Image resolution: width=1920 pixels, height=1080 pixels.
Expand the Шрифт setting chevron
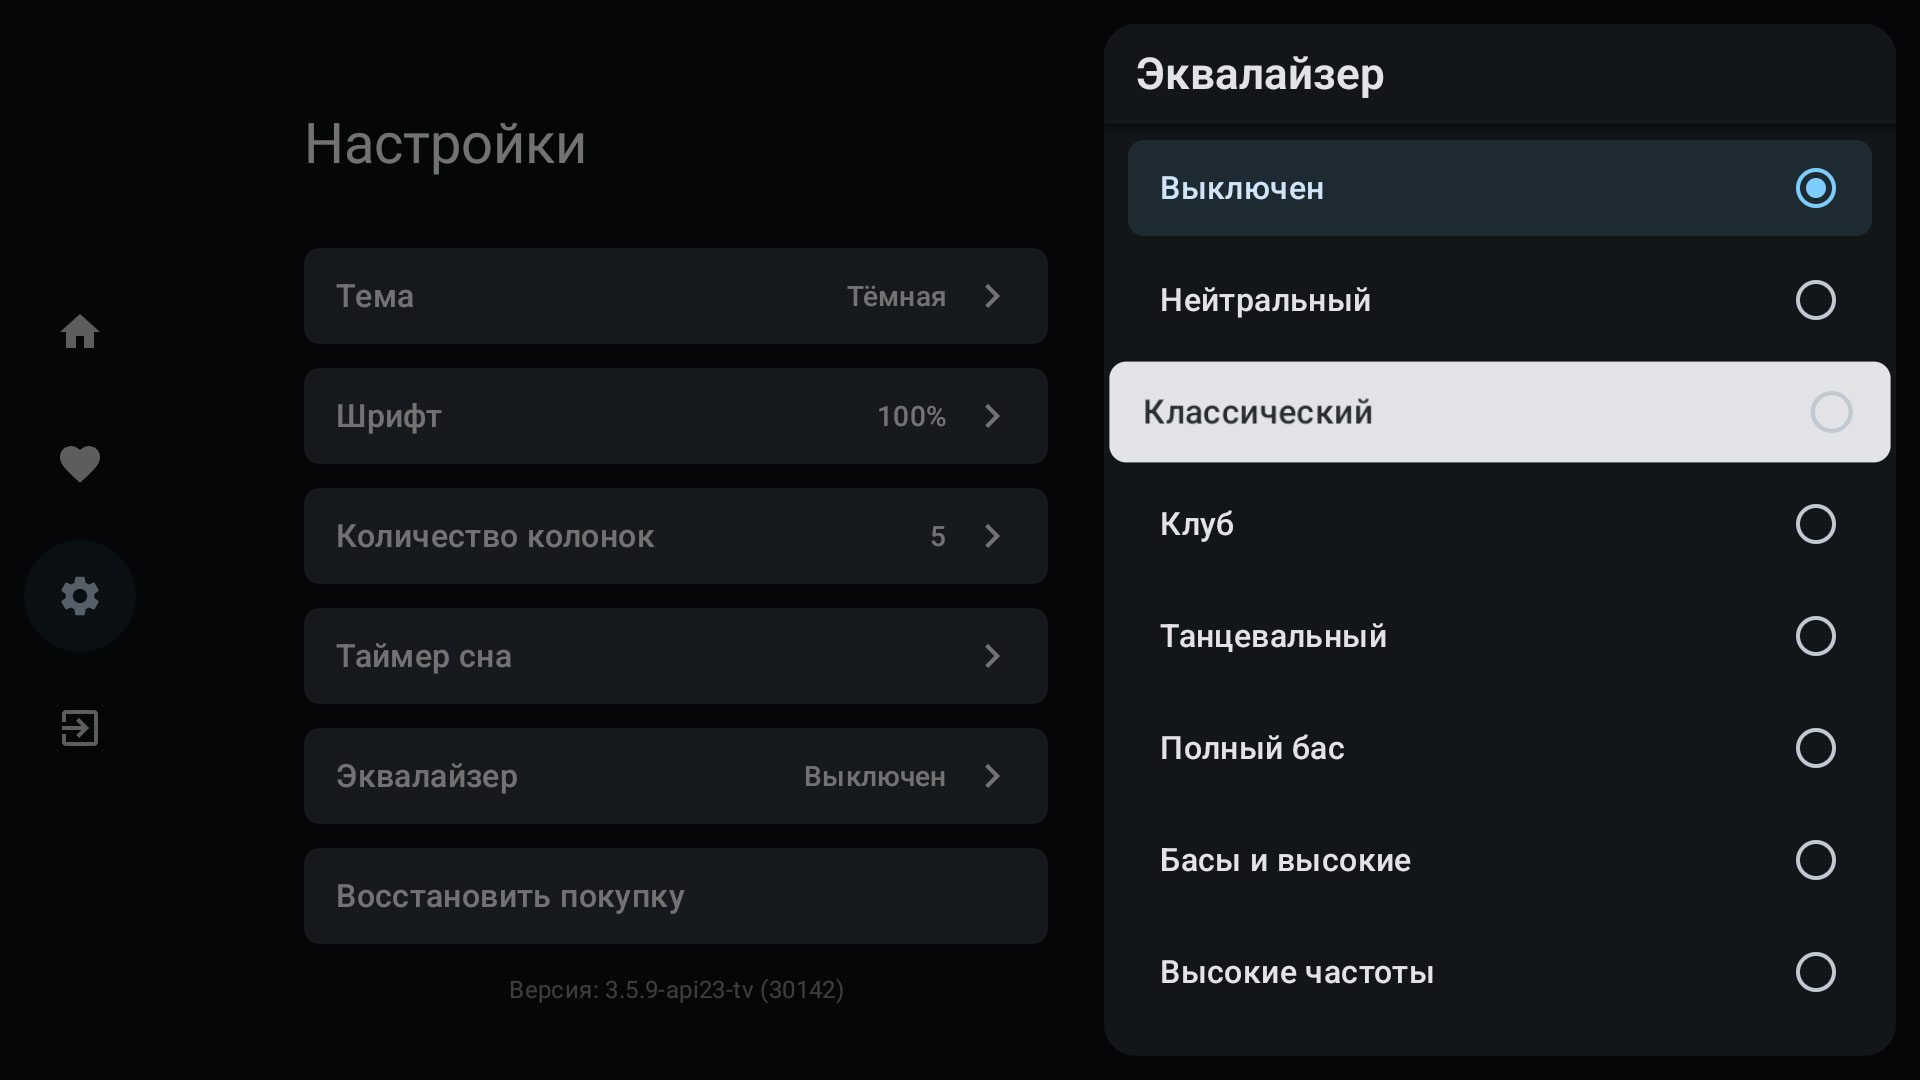[x=992, y=416]
